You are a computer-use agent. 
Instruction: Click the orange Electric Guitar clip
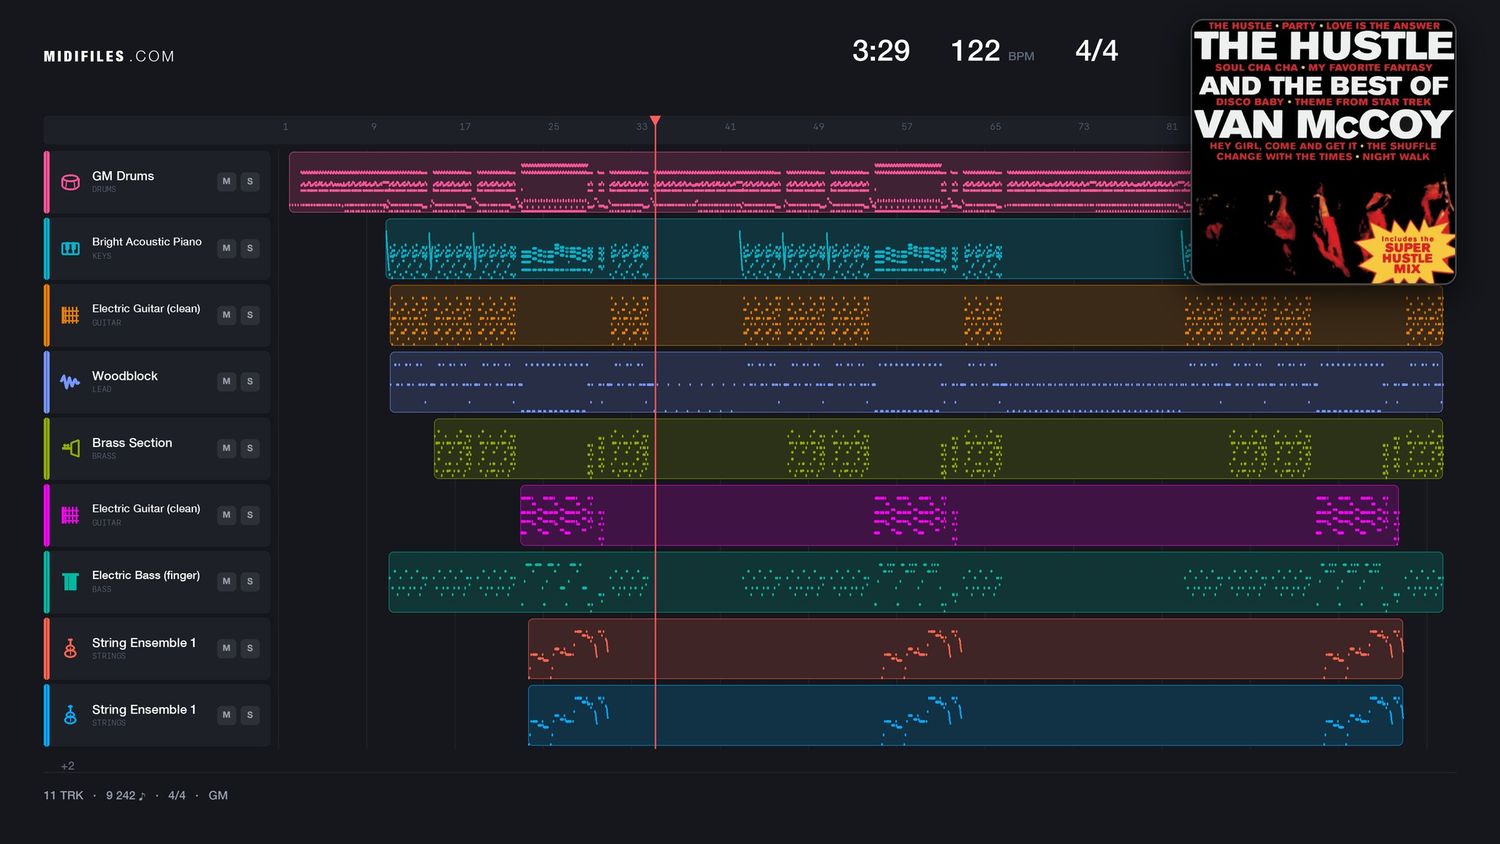tap(916, 315)
